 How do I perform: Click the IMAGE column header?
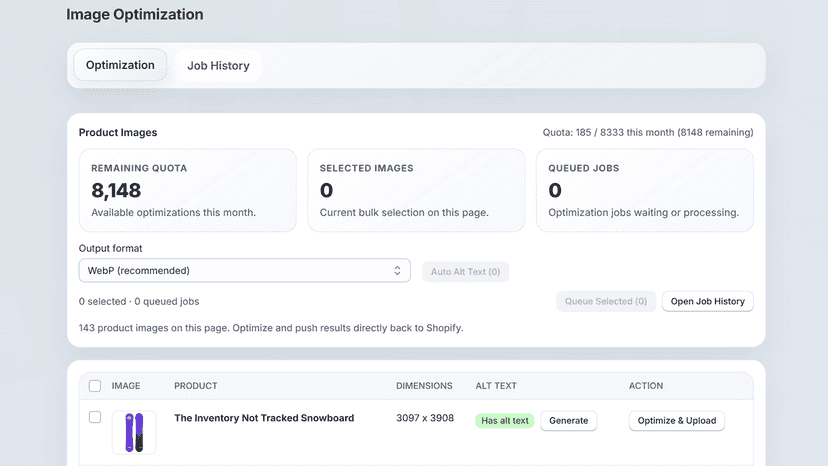coord(126,386)
